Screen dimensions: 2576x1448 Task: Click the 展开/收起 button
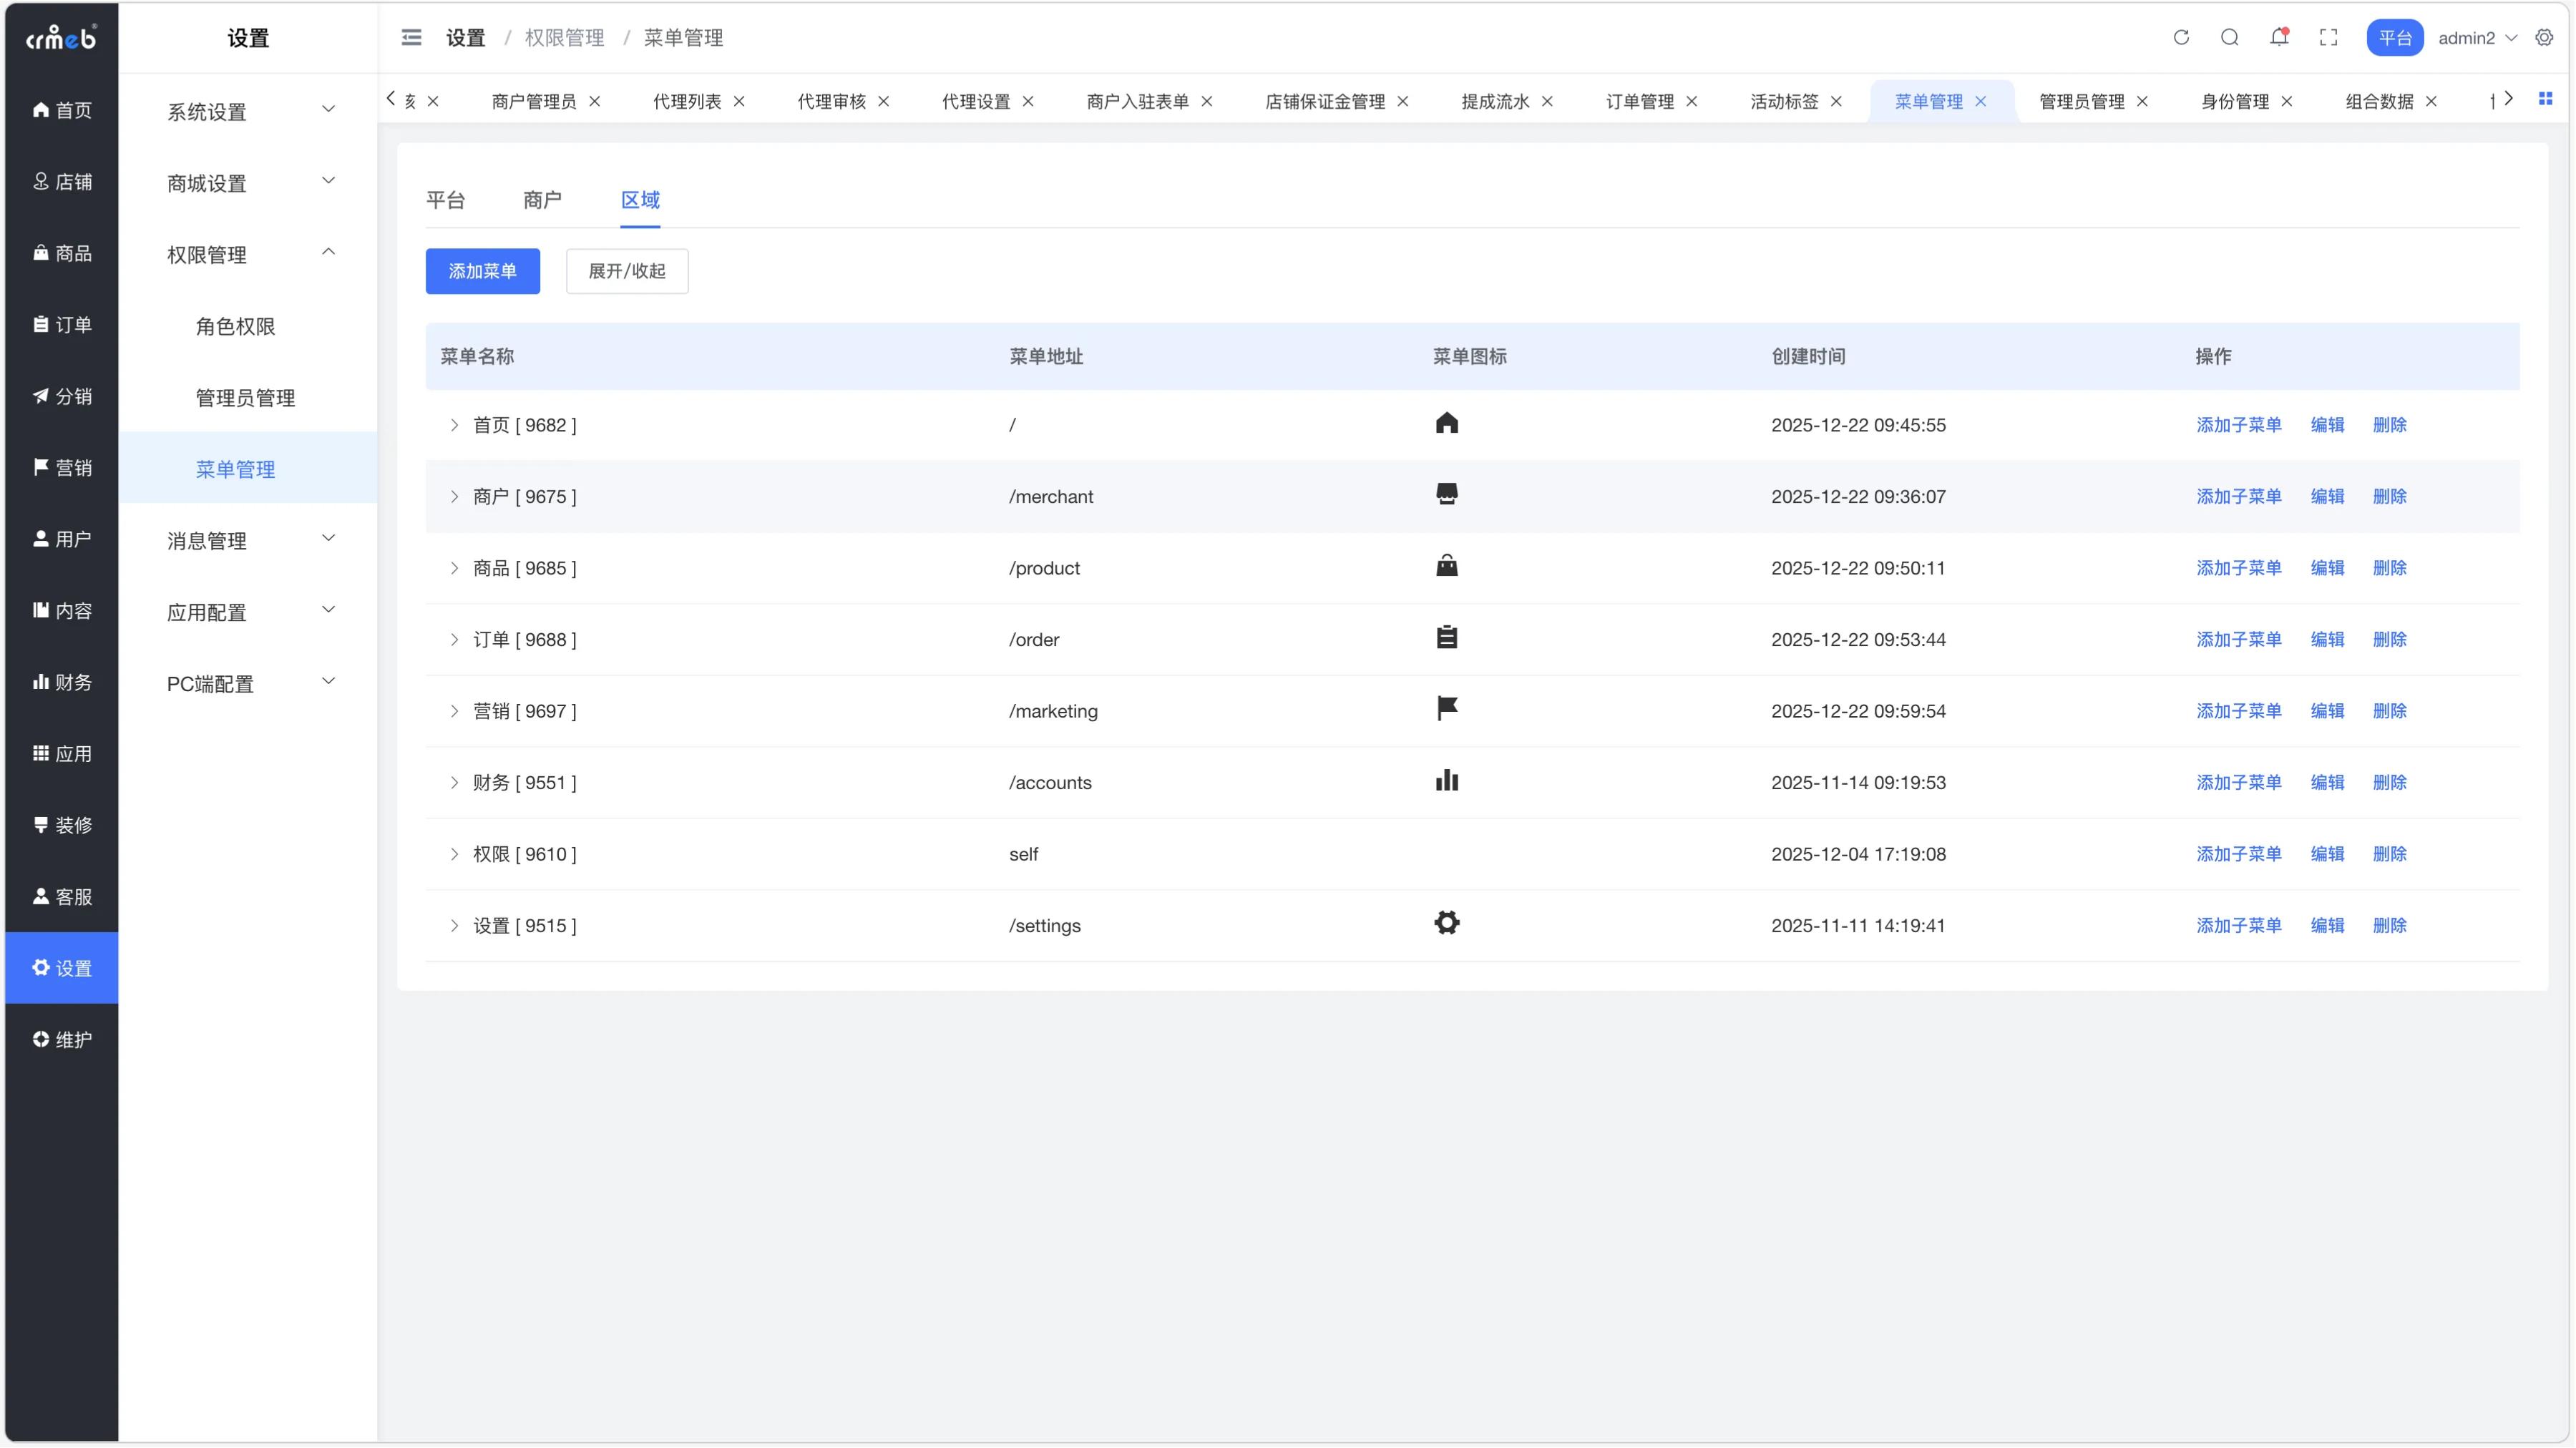point(627,271)
